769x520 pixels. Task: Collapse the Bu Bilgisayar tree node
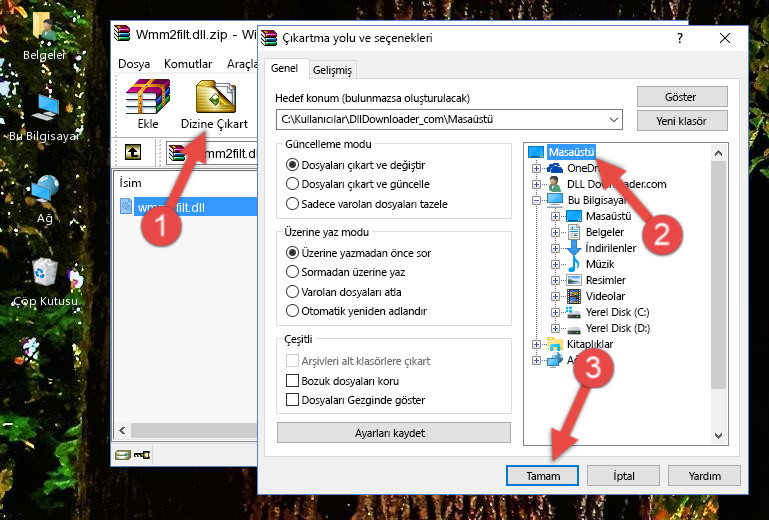pos(536,200)
